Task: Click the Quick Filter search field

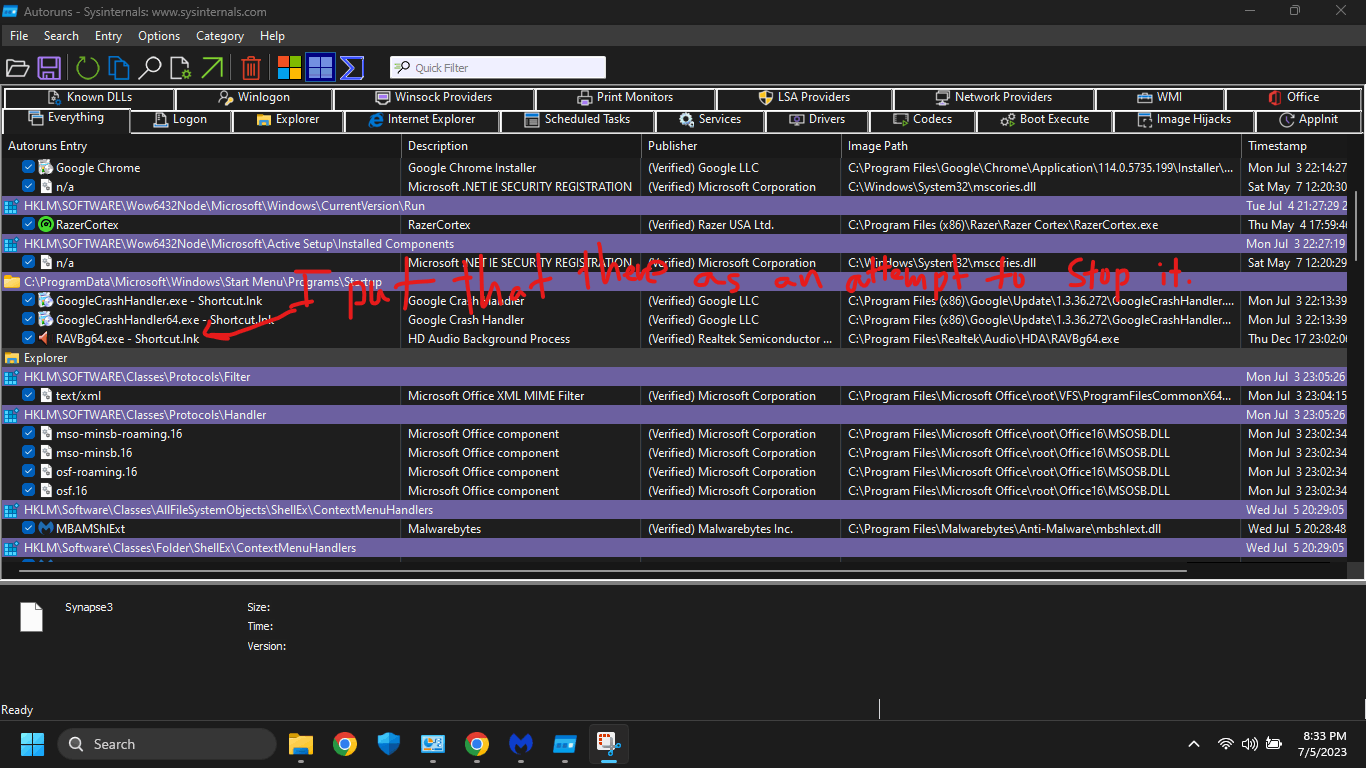Action: click(498, 68)
